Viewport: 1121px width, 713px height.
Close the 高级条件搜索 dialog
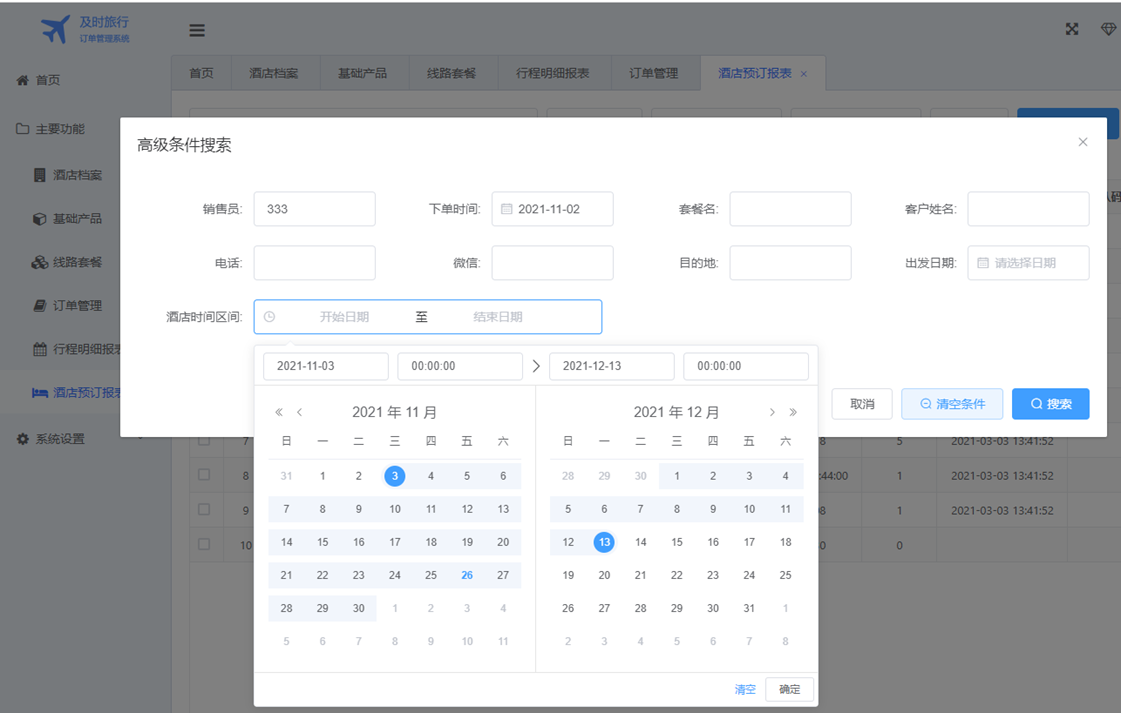[x=1083, y=142]
